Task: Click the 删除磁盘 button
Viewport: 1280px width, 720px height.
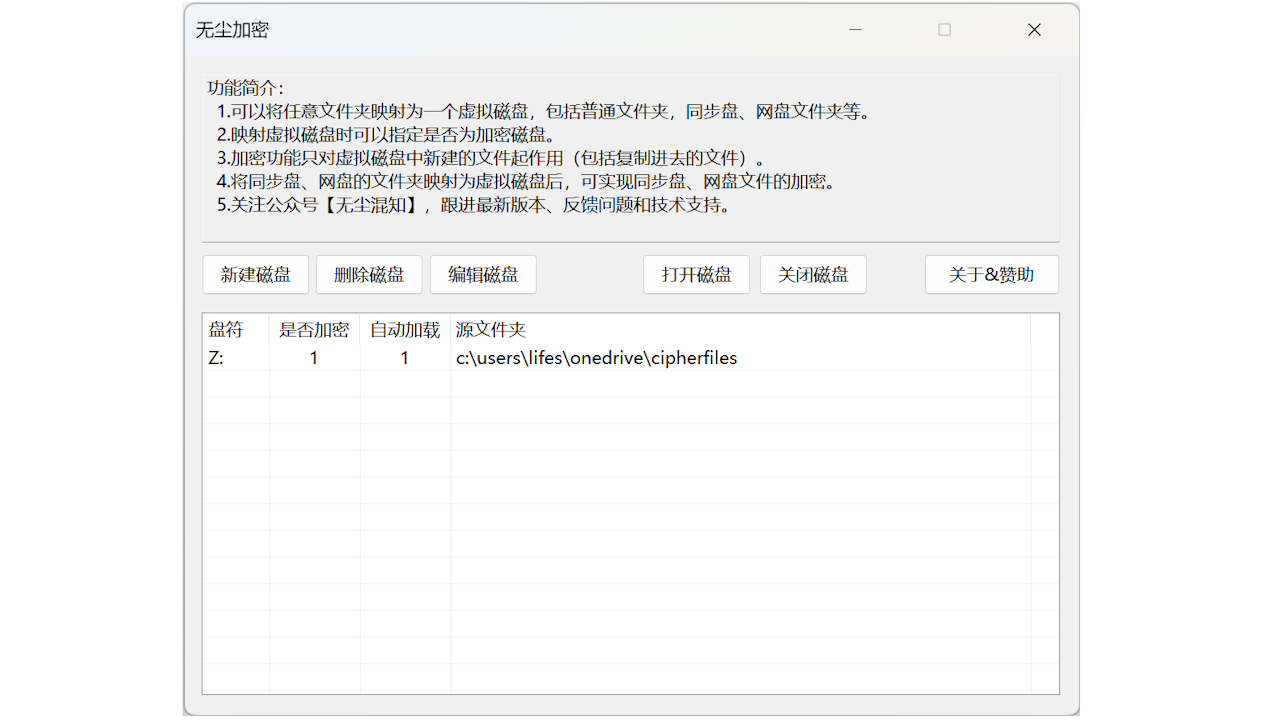Action: 369,275
